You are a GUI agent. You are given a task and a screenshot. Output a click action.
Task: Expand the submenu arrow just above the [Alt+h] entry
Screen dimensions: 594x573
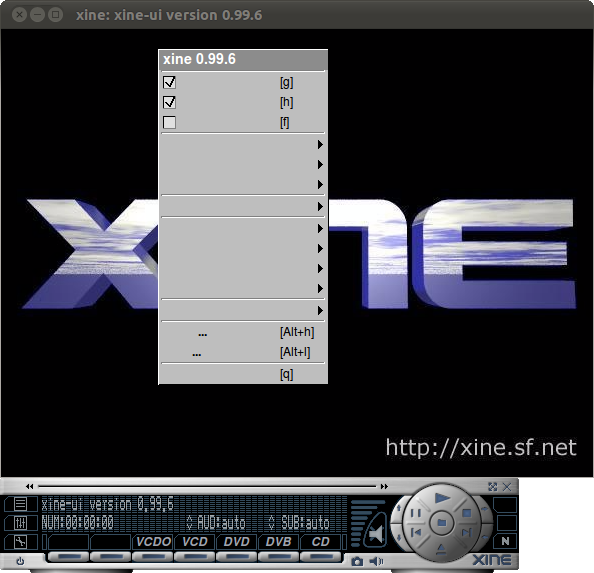(320, 311)
